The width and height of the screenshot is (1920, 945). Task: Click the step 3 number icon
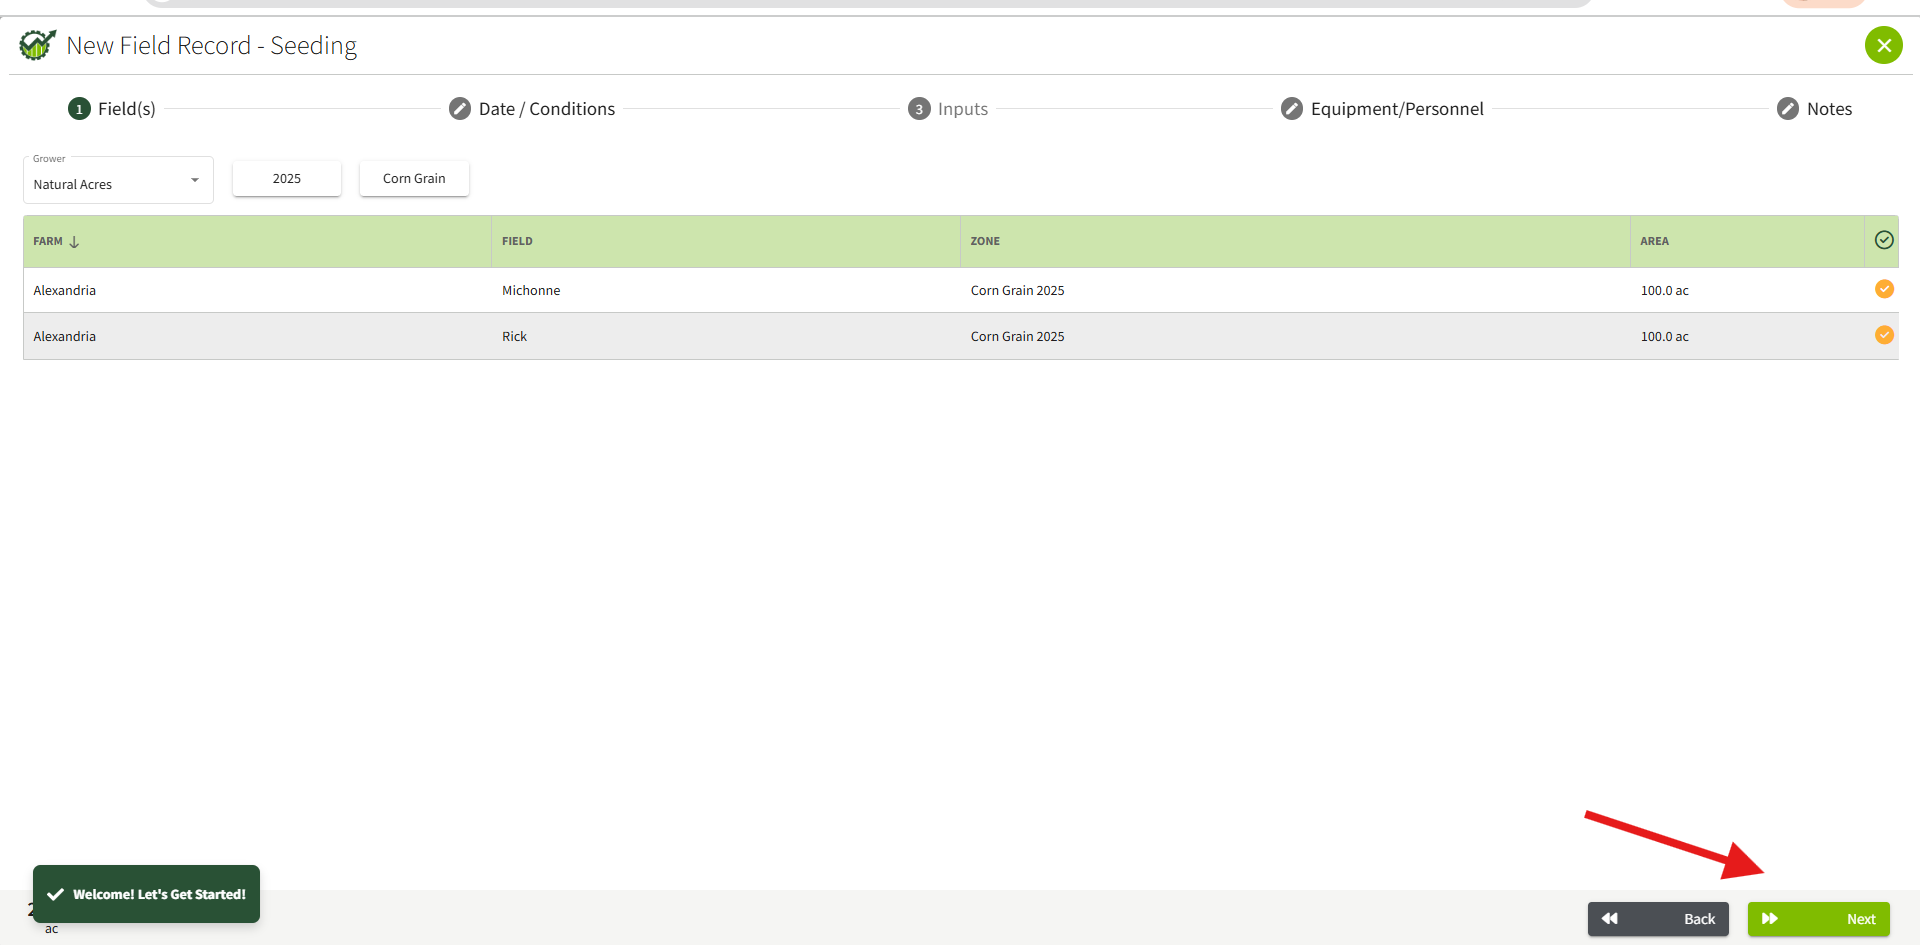point(919,109)
